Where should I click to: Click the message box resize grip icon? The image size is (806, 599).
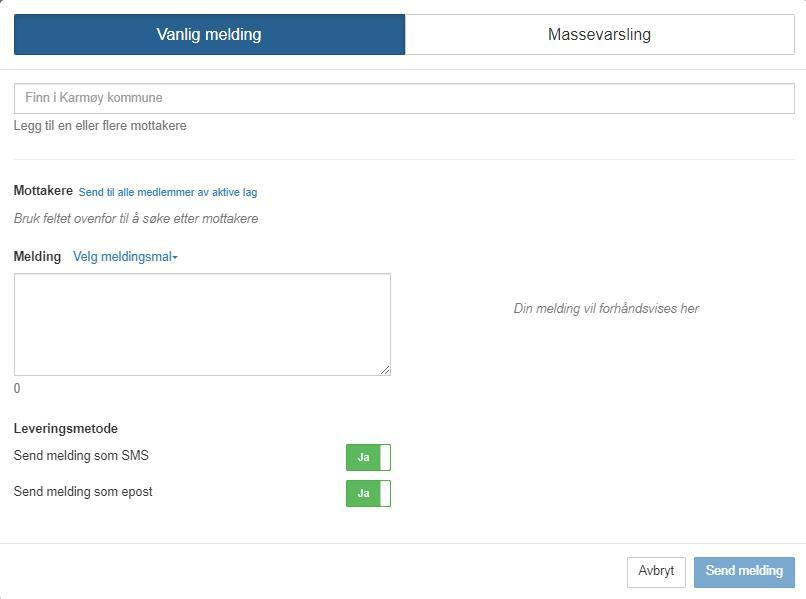(x=385, y=370)
